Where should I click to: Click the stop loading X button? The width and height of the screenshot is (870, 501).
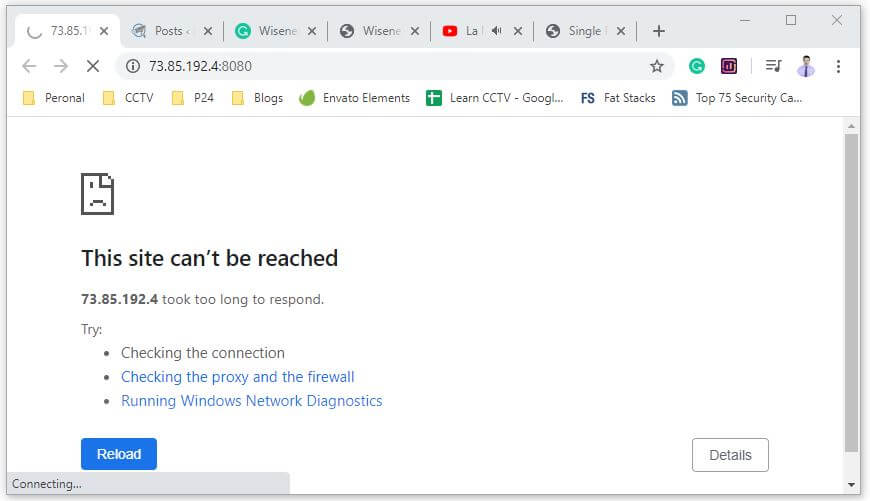click(92, 66)
